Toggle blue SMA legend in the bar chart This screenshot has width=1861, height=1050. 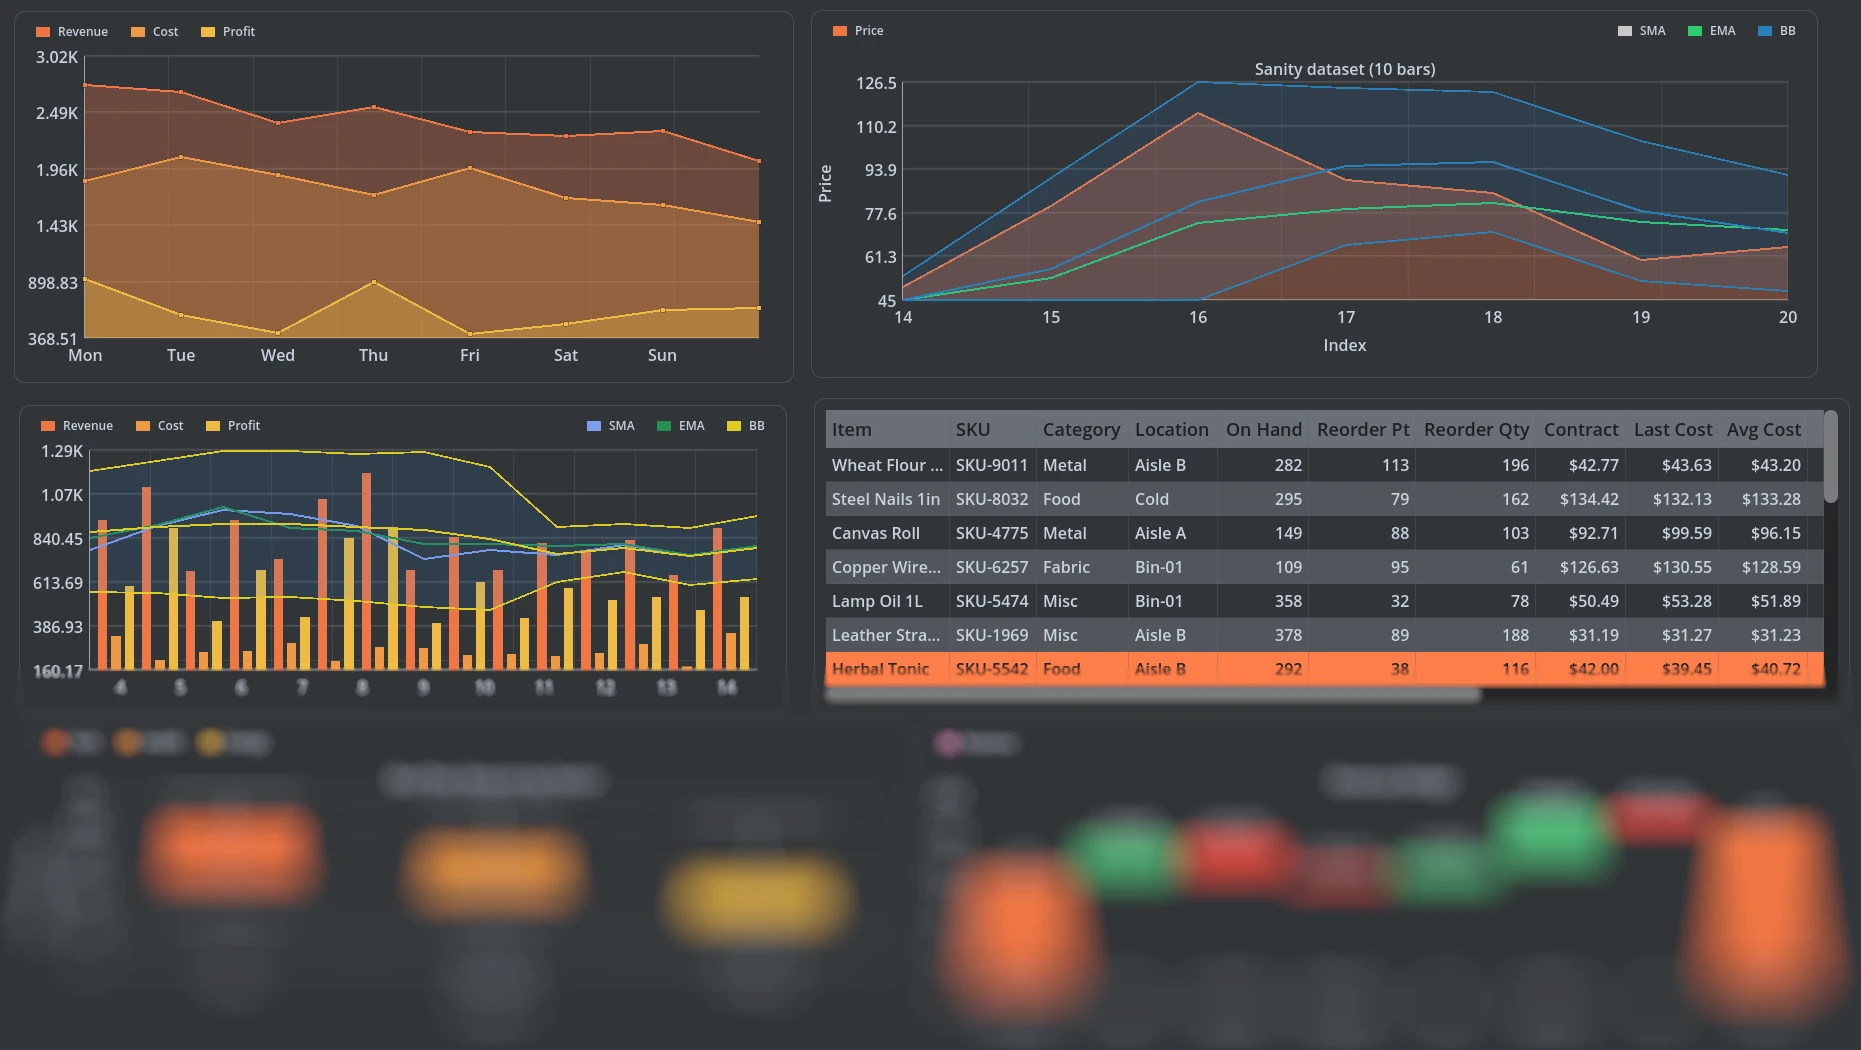[x=610, y=426]
